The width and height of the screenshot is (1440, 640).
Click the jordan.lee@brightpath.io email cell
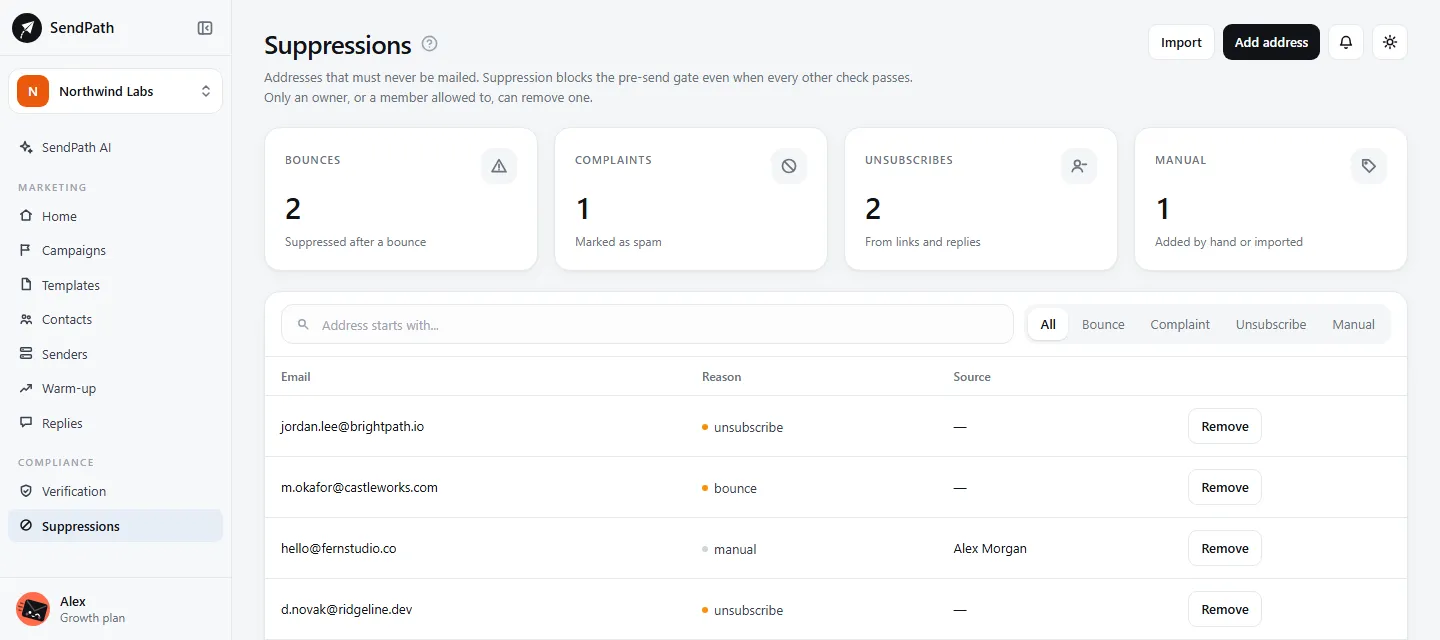coord(352,426)
